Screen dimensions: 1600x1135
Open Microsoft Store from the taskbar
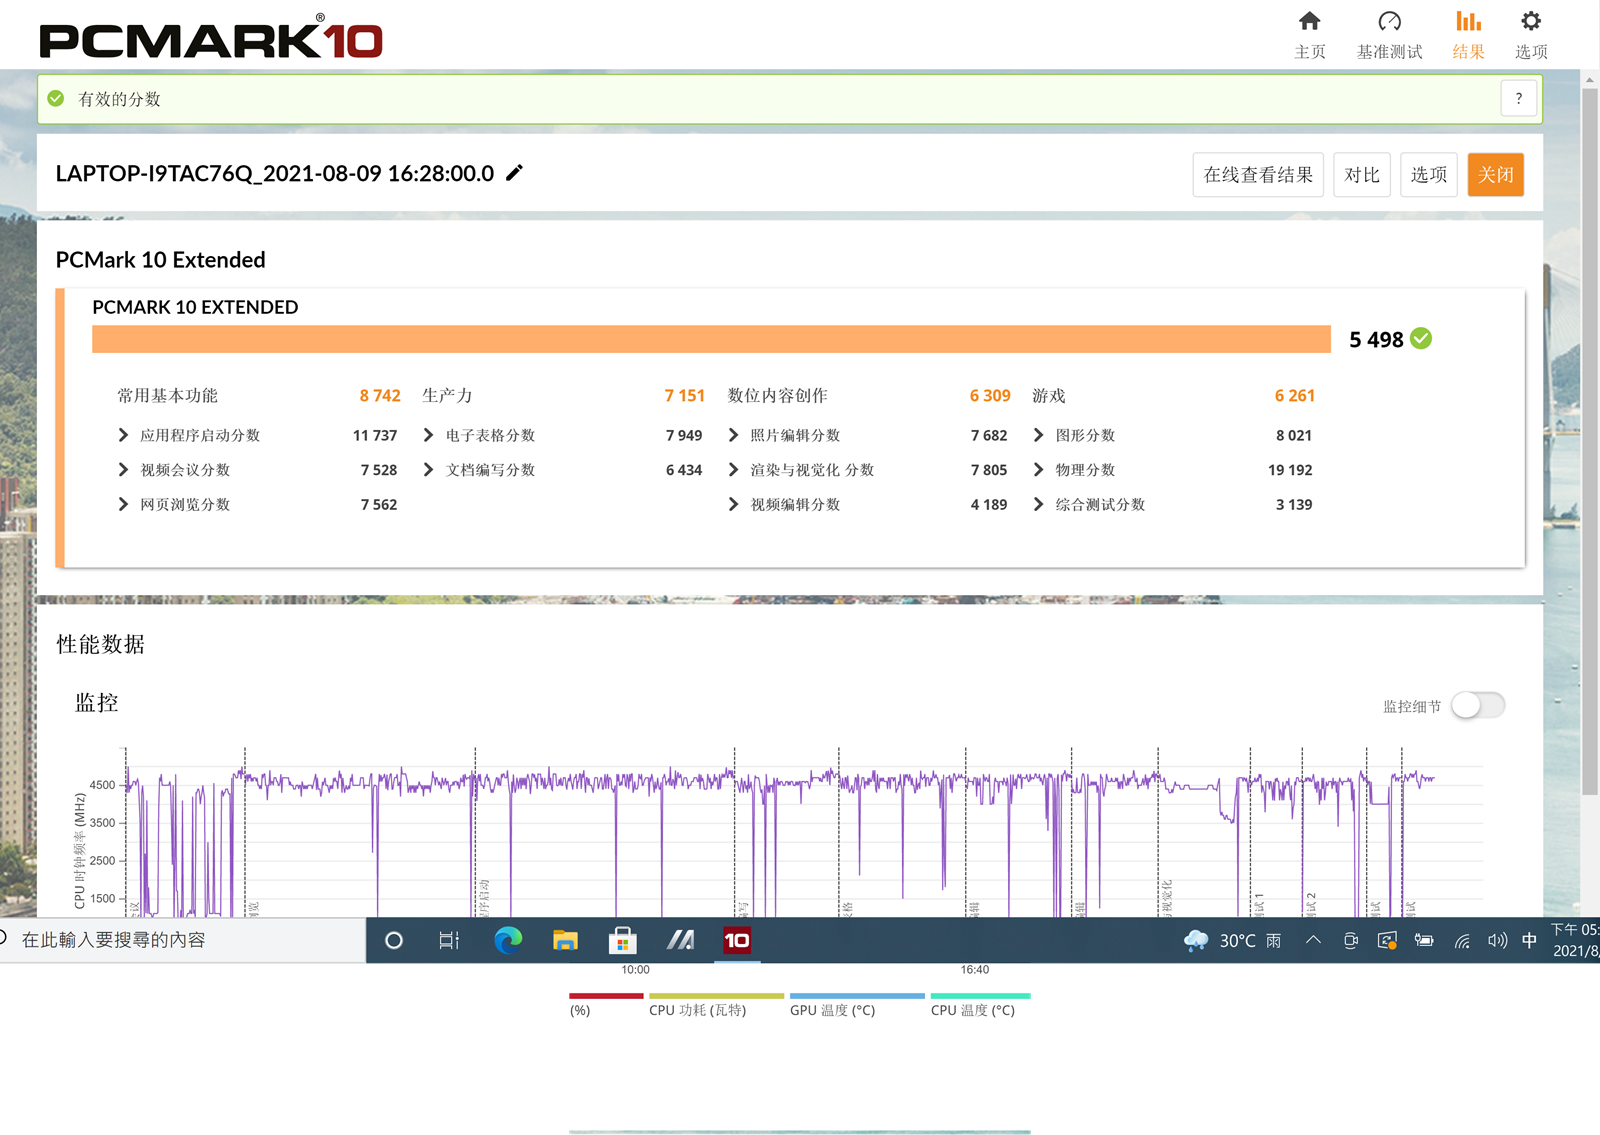(622, 940)
